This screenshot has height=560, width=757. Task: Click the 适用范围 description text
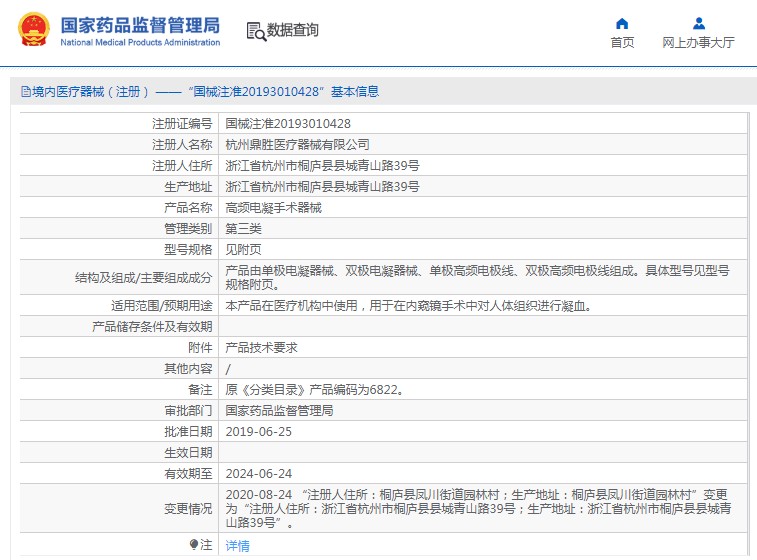click(409, 306)
